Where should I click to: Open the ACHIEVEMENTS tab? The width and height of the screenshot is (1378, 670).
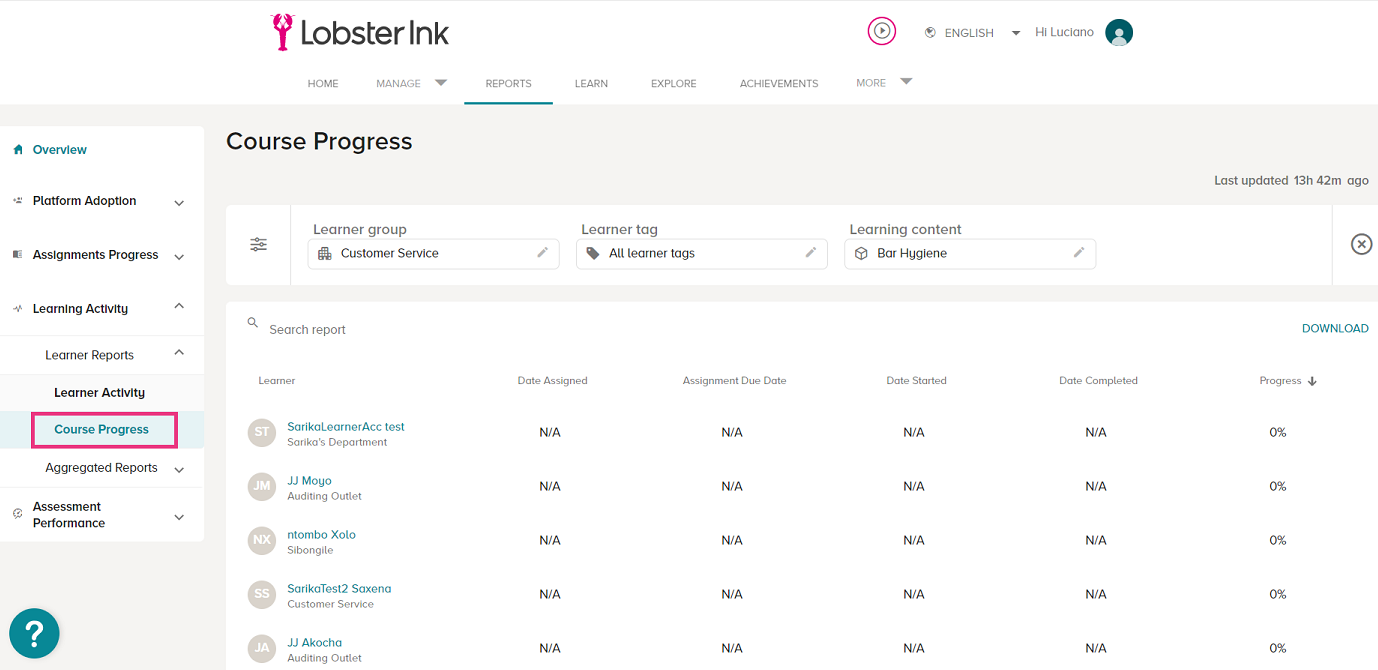point(779,84)
